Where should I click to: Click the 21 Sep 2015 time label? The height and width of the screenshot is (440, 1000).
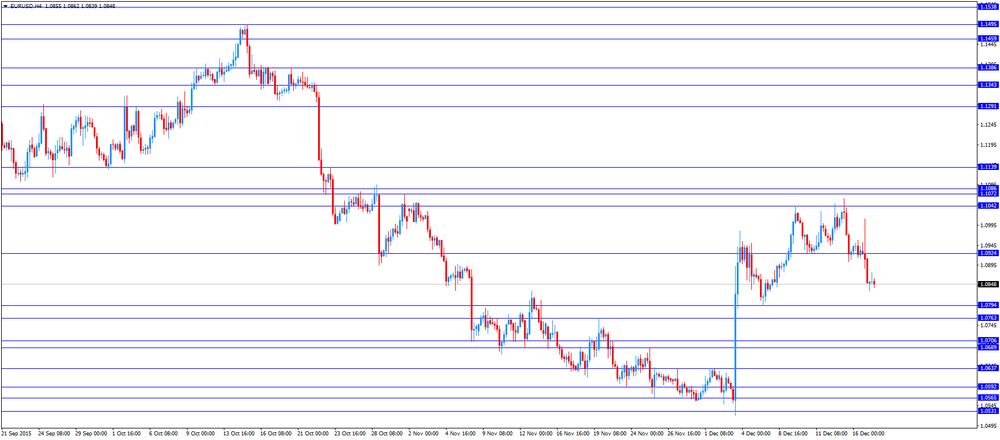15,433
